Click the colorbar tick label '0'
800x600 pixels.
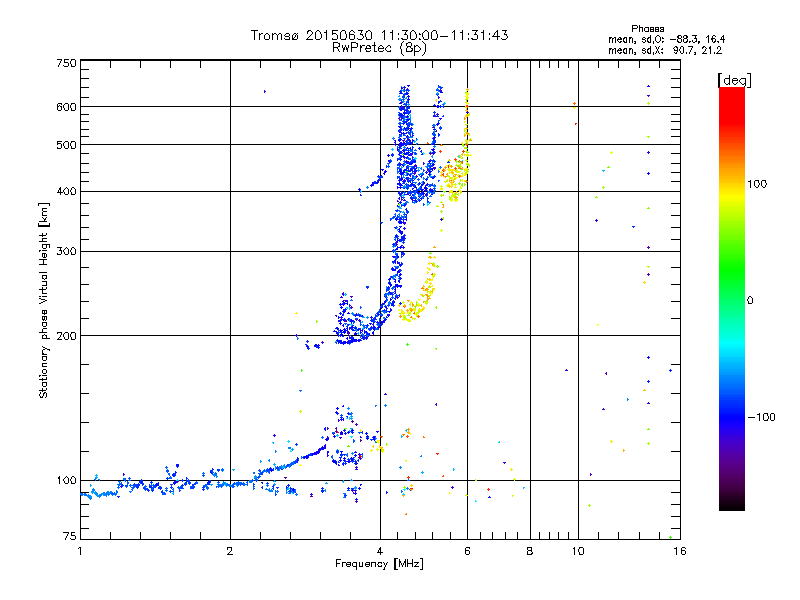[x=749, y=300]
